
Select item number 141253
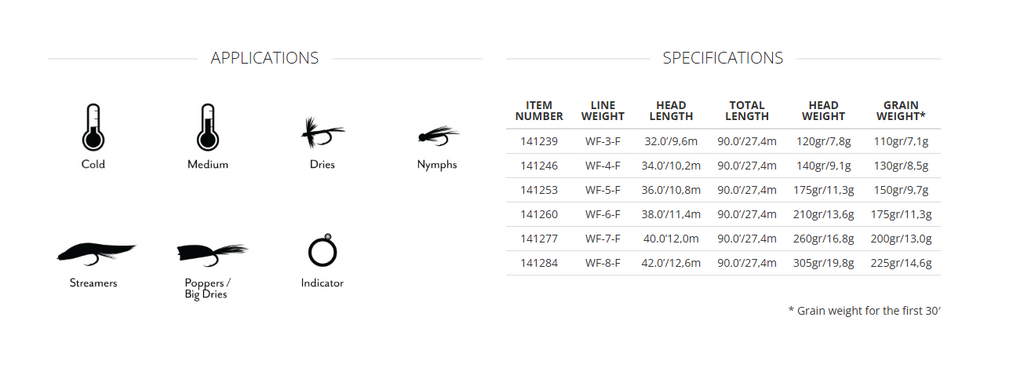(x=539, y=190)
